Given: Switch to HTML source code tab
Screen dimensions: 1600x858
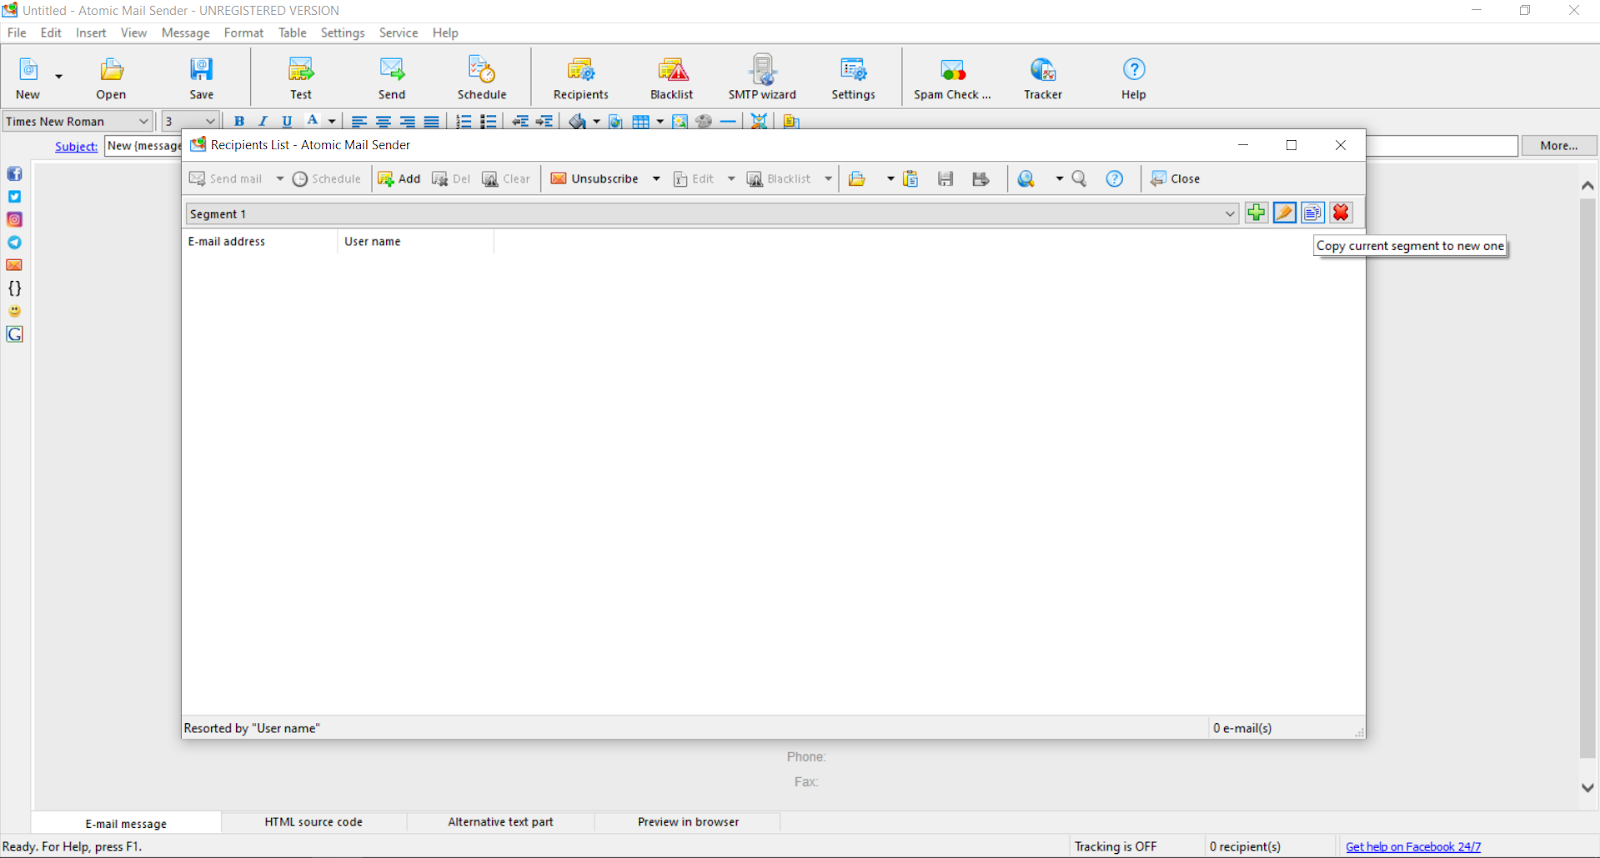Looking at the screenshot, I should [x=314, y=822].
